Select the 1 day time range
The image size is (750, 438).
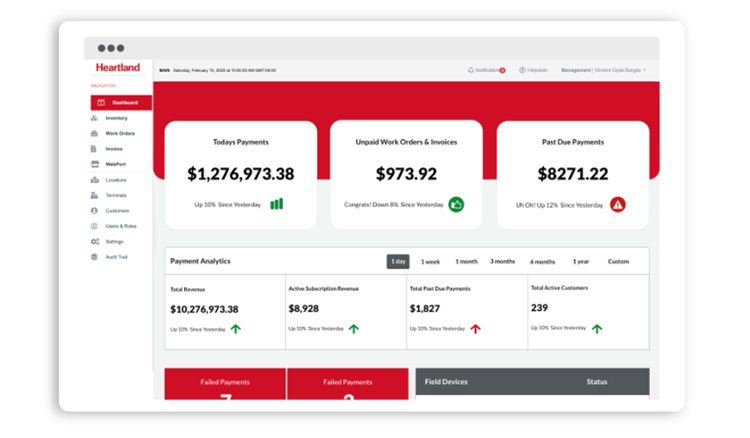[x=398, y=261]
